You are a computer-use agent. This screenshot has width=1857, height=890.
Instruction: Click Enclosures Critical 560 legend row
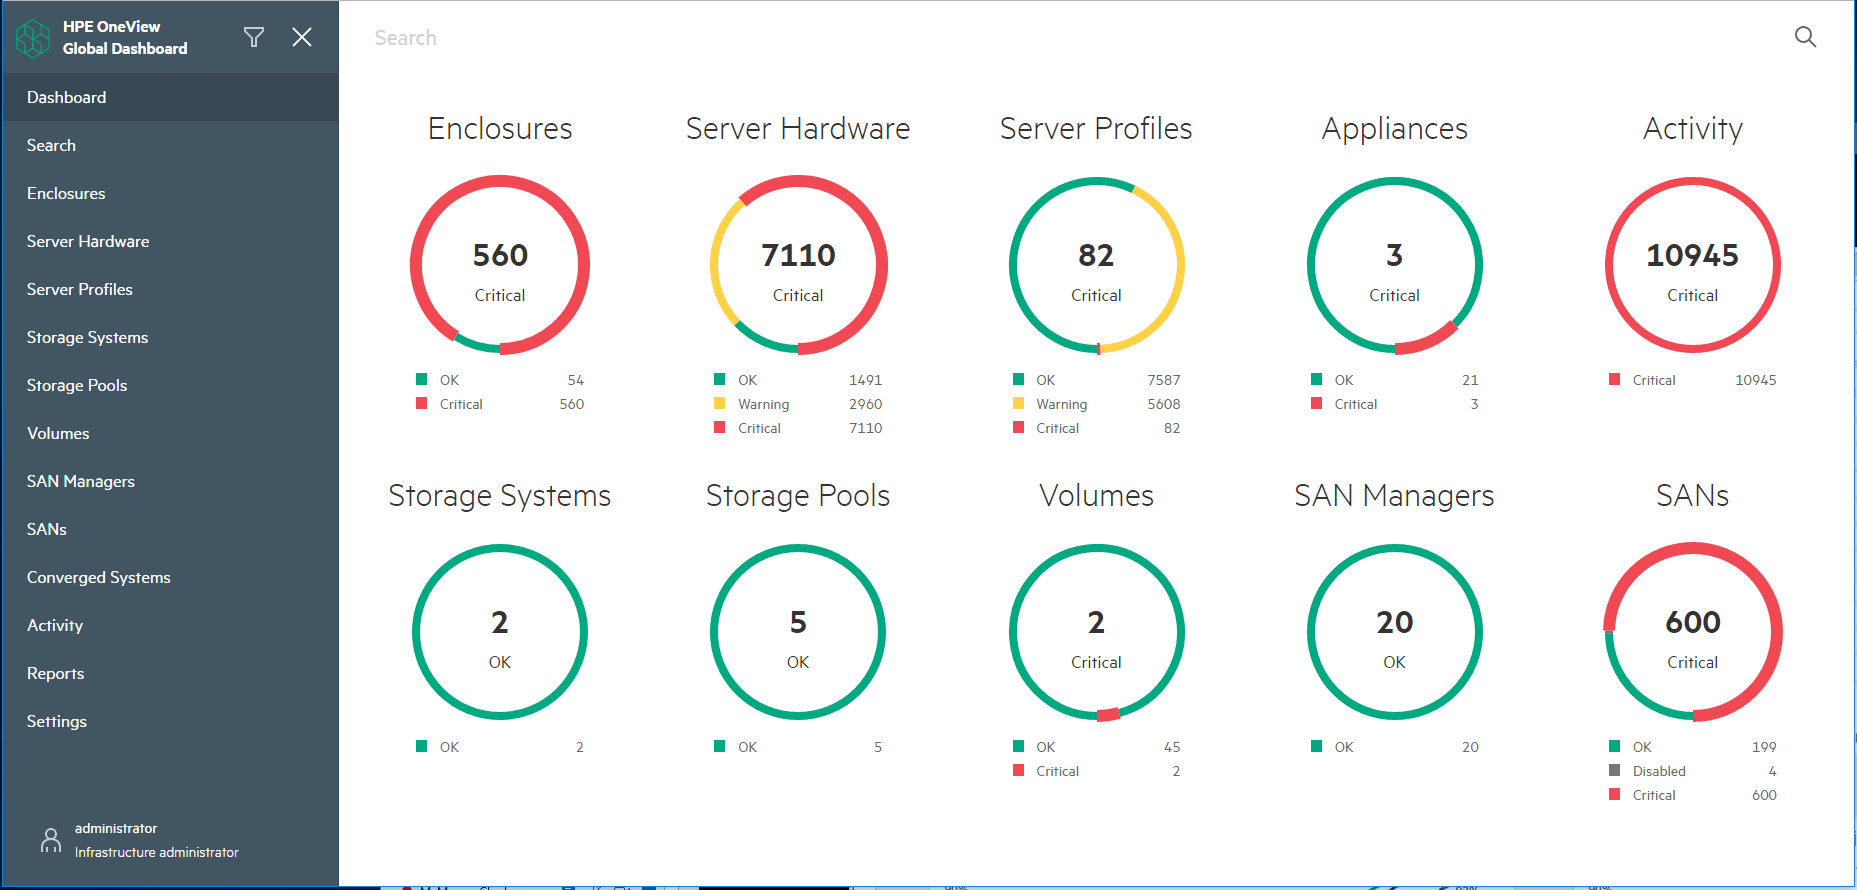[500, 404]
